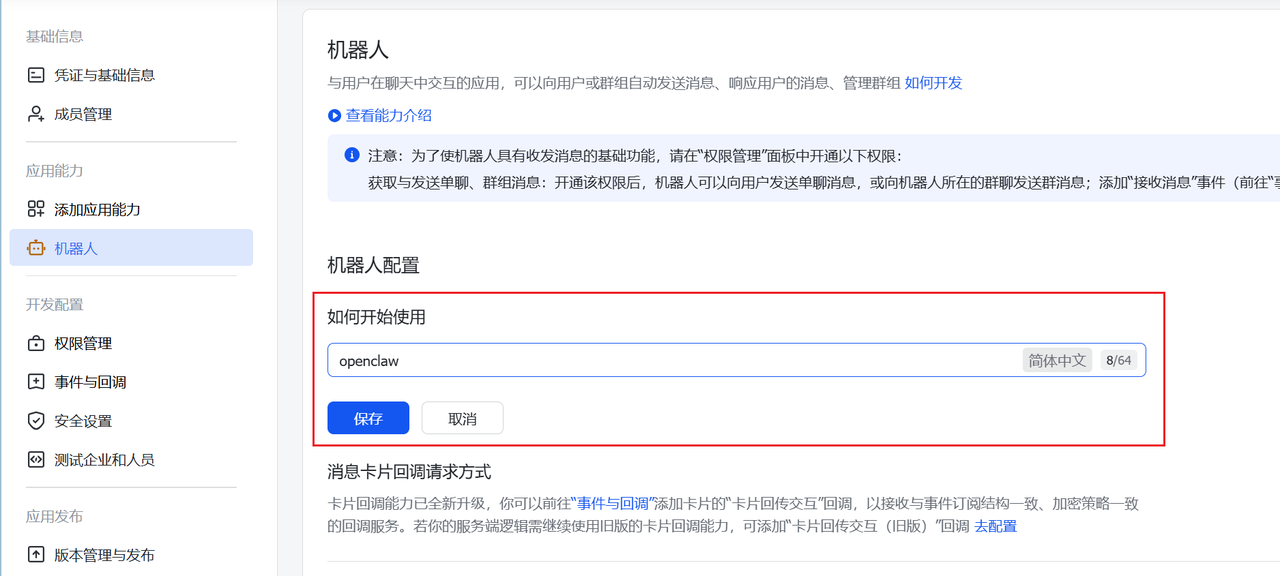Open the 简体中文 language selector
This screenshot has height=576, width=1280.
point(1057,359)
